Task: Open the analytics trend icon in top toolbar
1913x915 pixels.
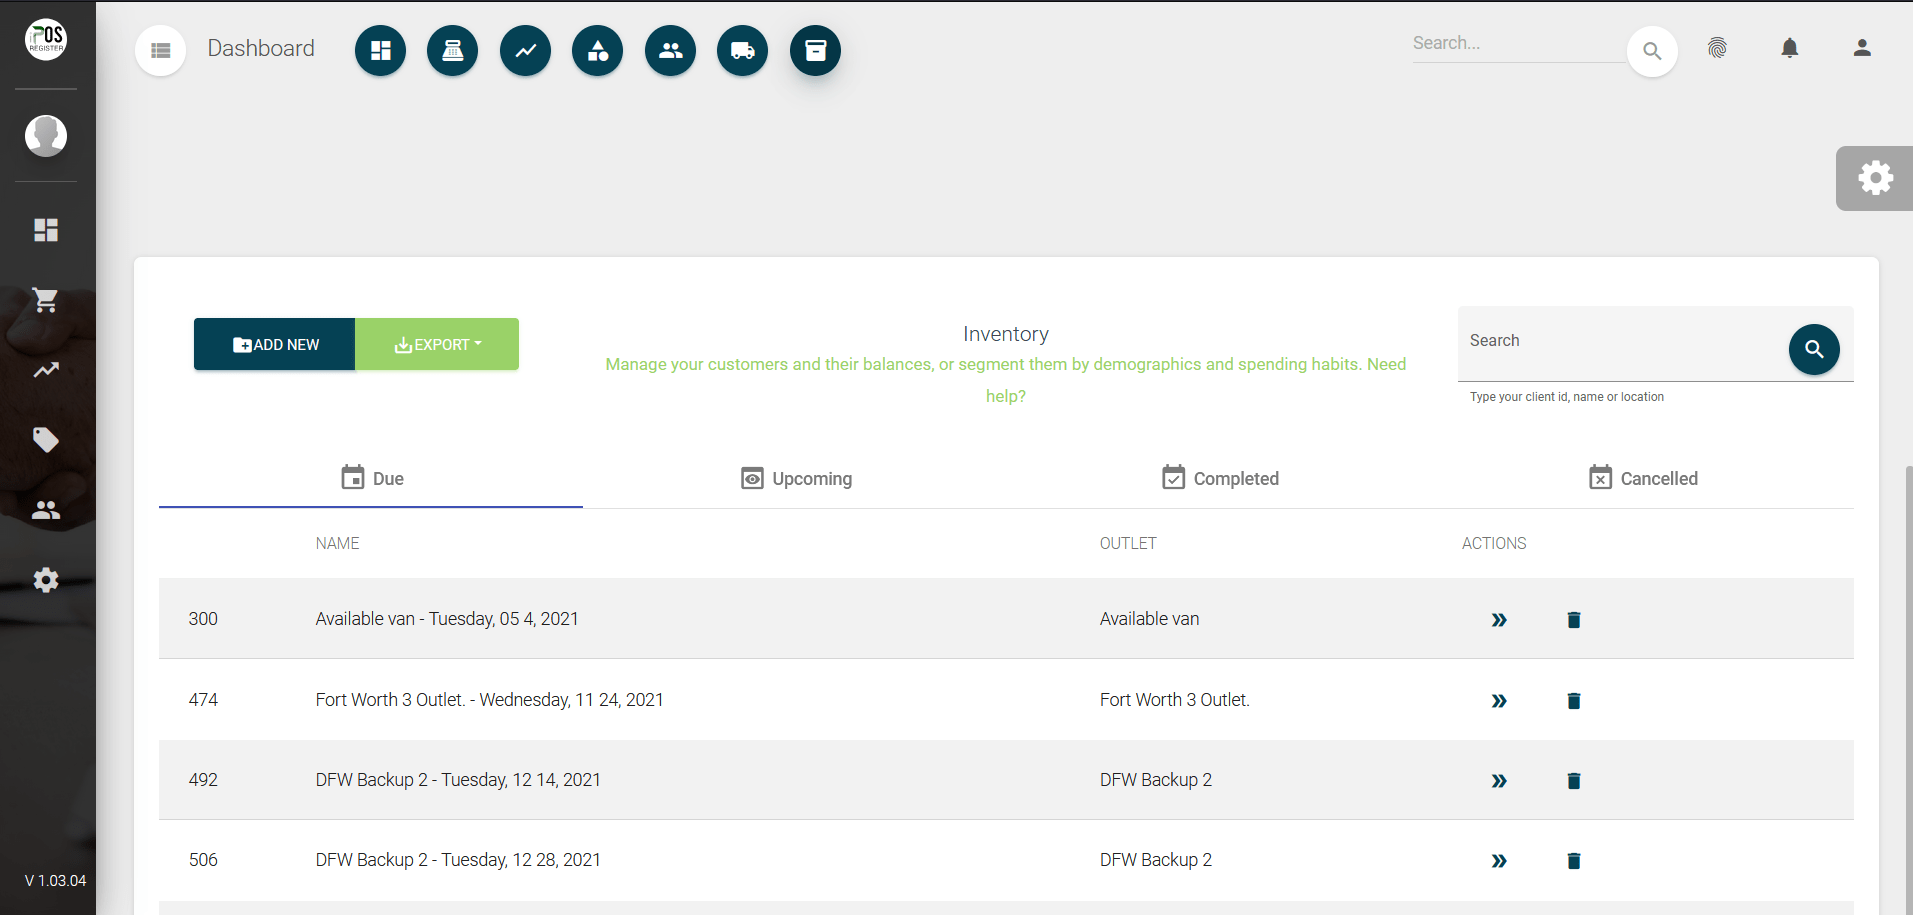Action: (x=525, y=50)
